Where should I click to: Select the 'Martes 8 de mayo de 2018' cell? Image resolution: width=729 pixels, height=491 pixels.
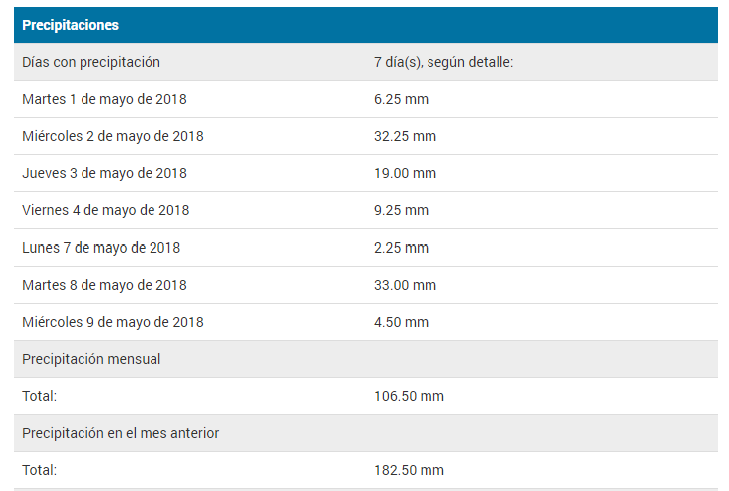coord(104,285)
